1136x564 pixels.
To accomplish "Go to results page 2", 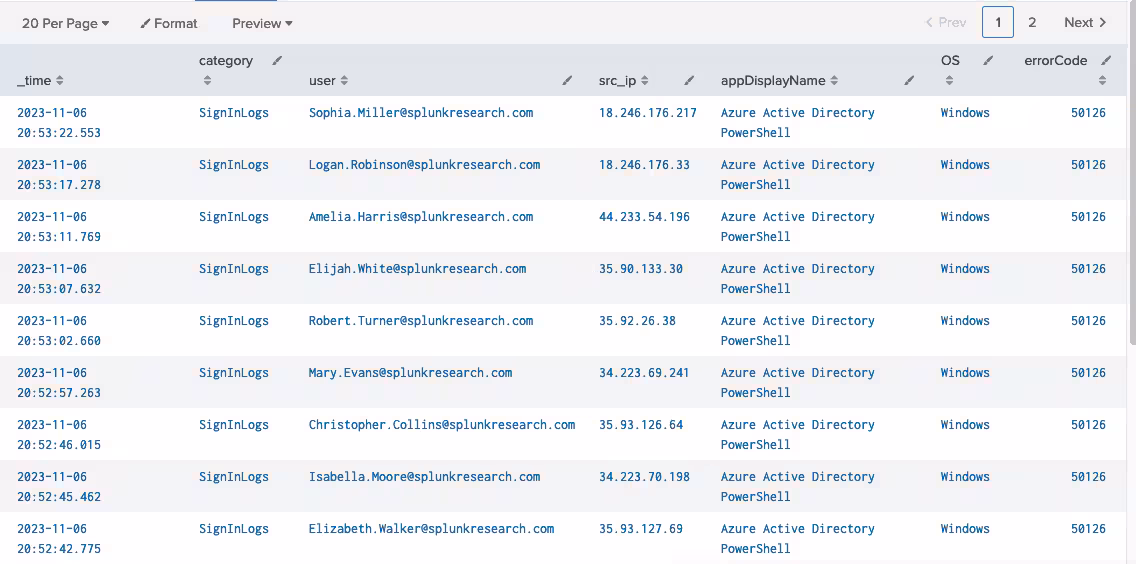I will click(x=1032, y=22).
